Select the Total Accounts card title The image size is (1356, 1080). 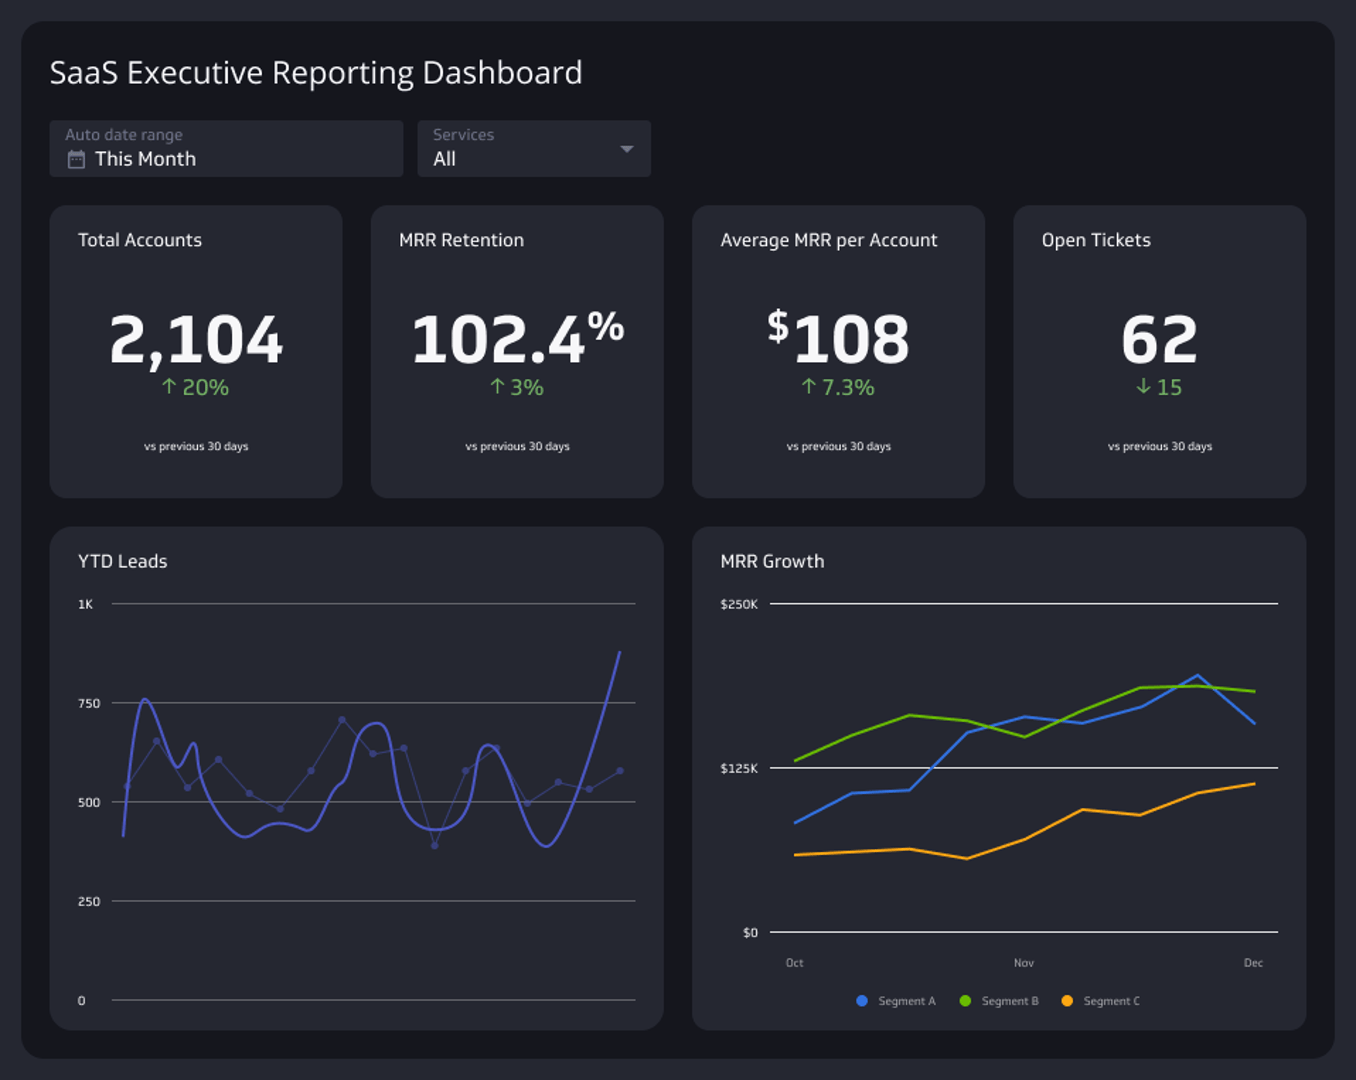(140, 240)
